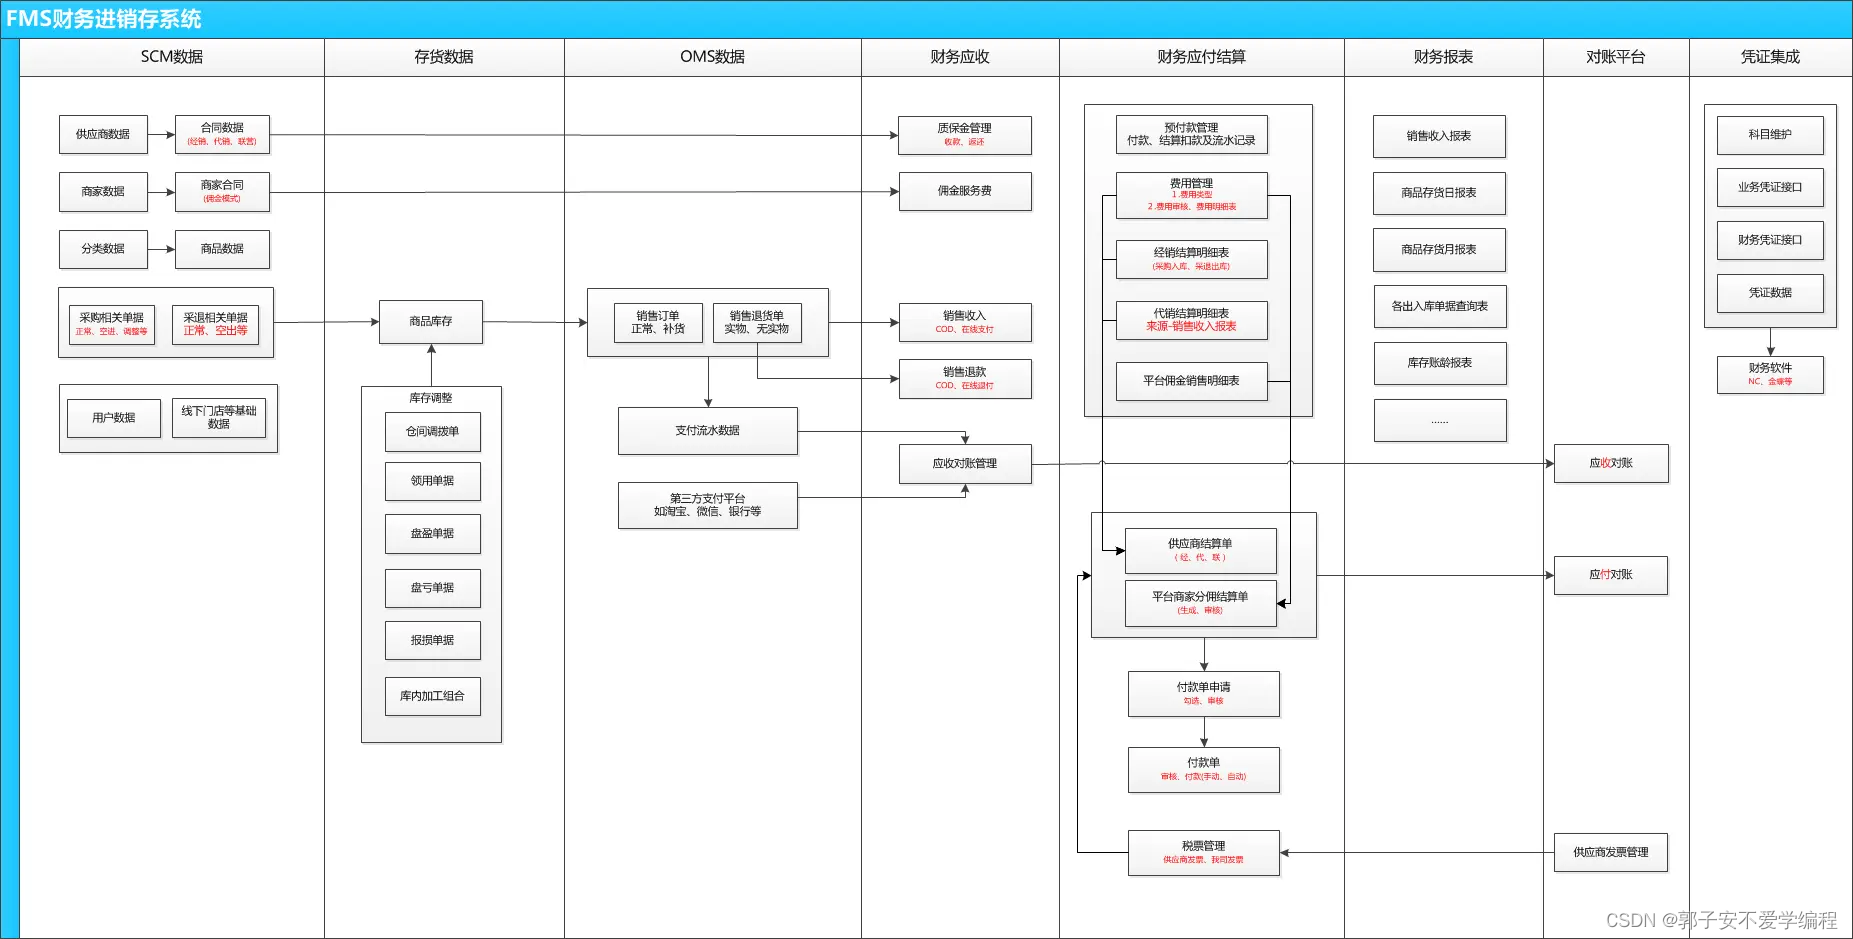This screenshot has height=939, width=1853.
Task: Click the 用户数据 box
Action: coord(114,418)
